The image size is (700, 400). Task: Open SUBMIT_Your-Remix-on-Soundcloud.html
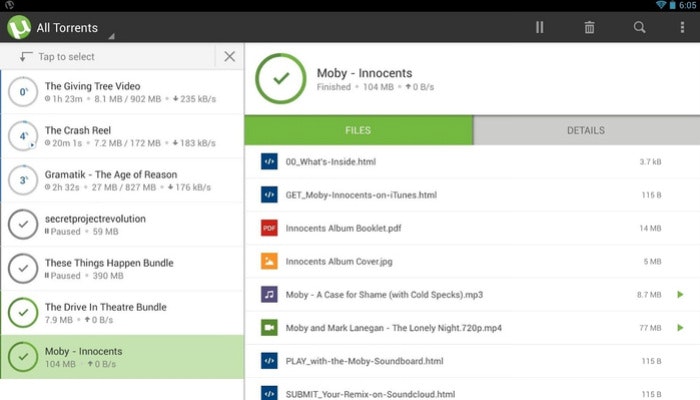tap(371, 394)
